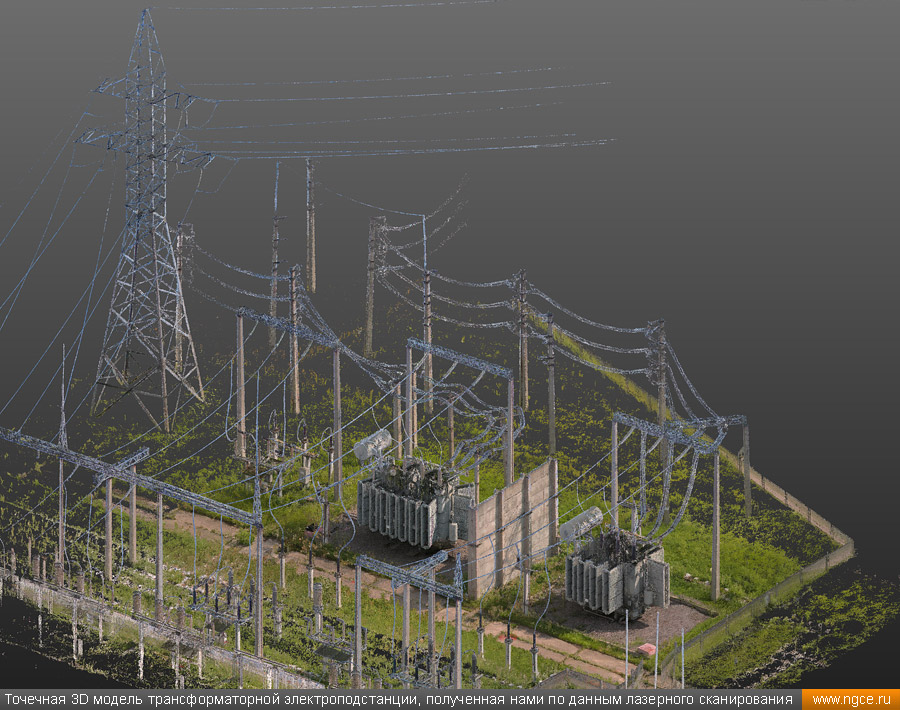Click the right power transformer
Viewport: 900px width, 710px height.
pyautogui.click(x=617, y=574)
